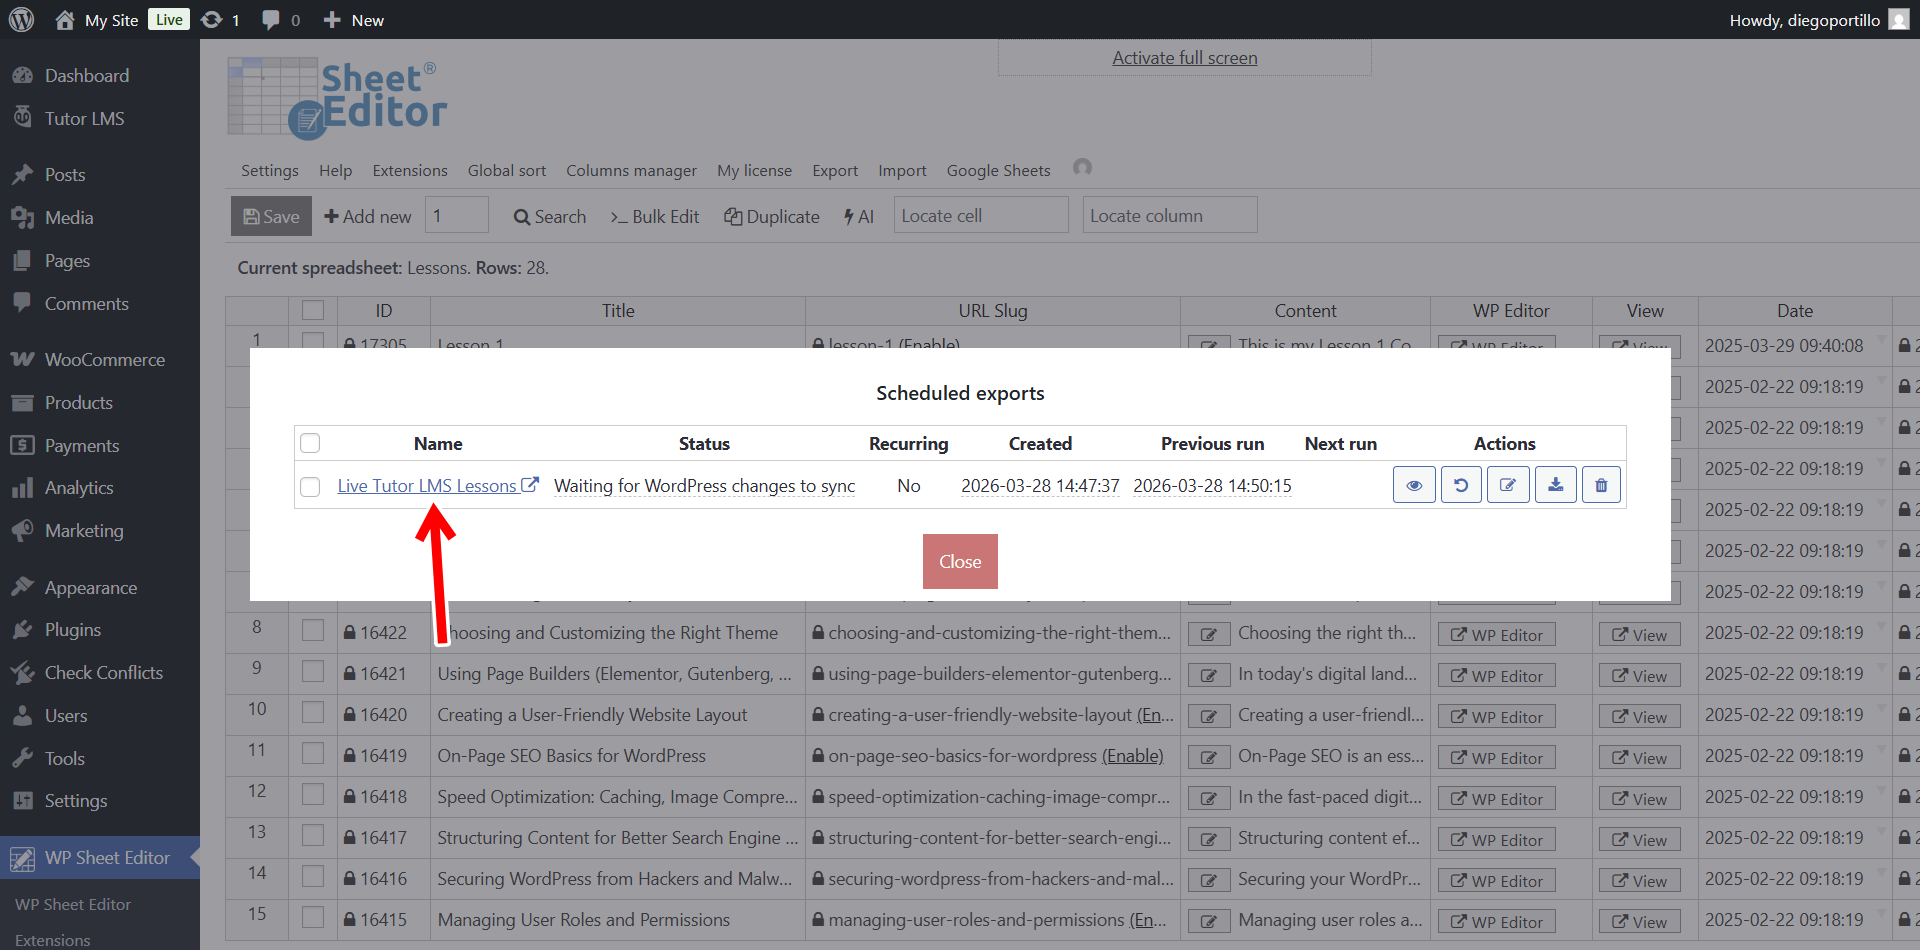The image size is (1920, 950).
Task: Select all scheduled exports with header checkbox
Action: [310, 443]
